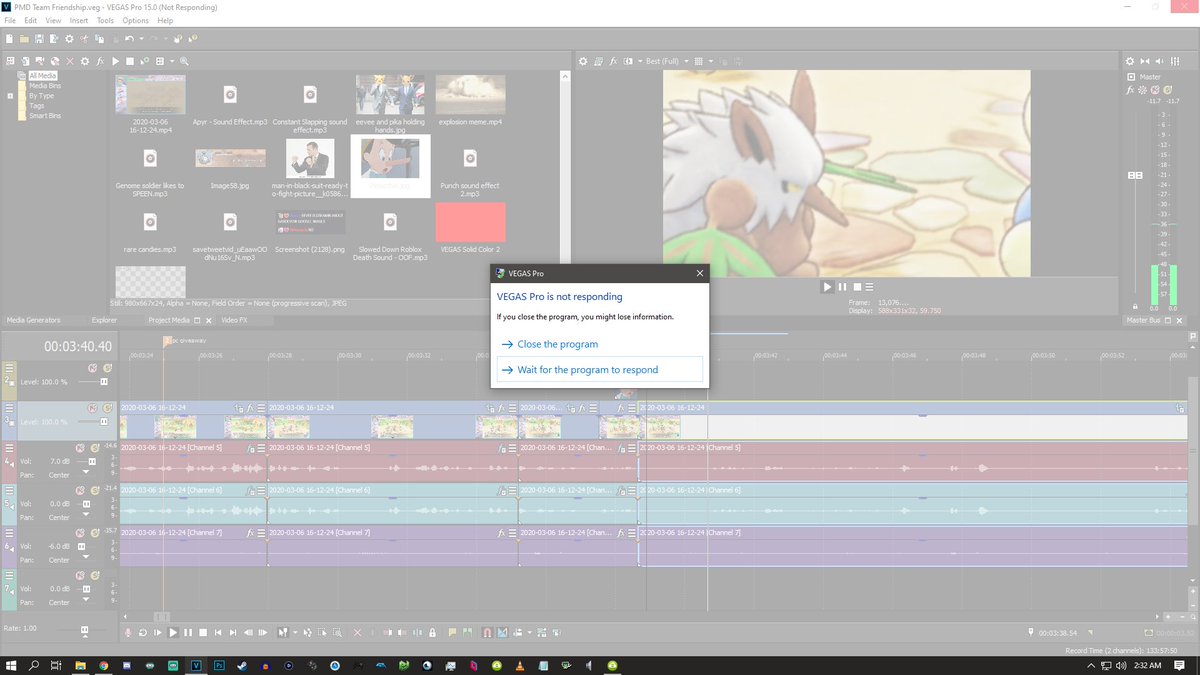Click the timeline Delete X icon
The image size is (1200, 675).
pos(357,633)
